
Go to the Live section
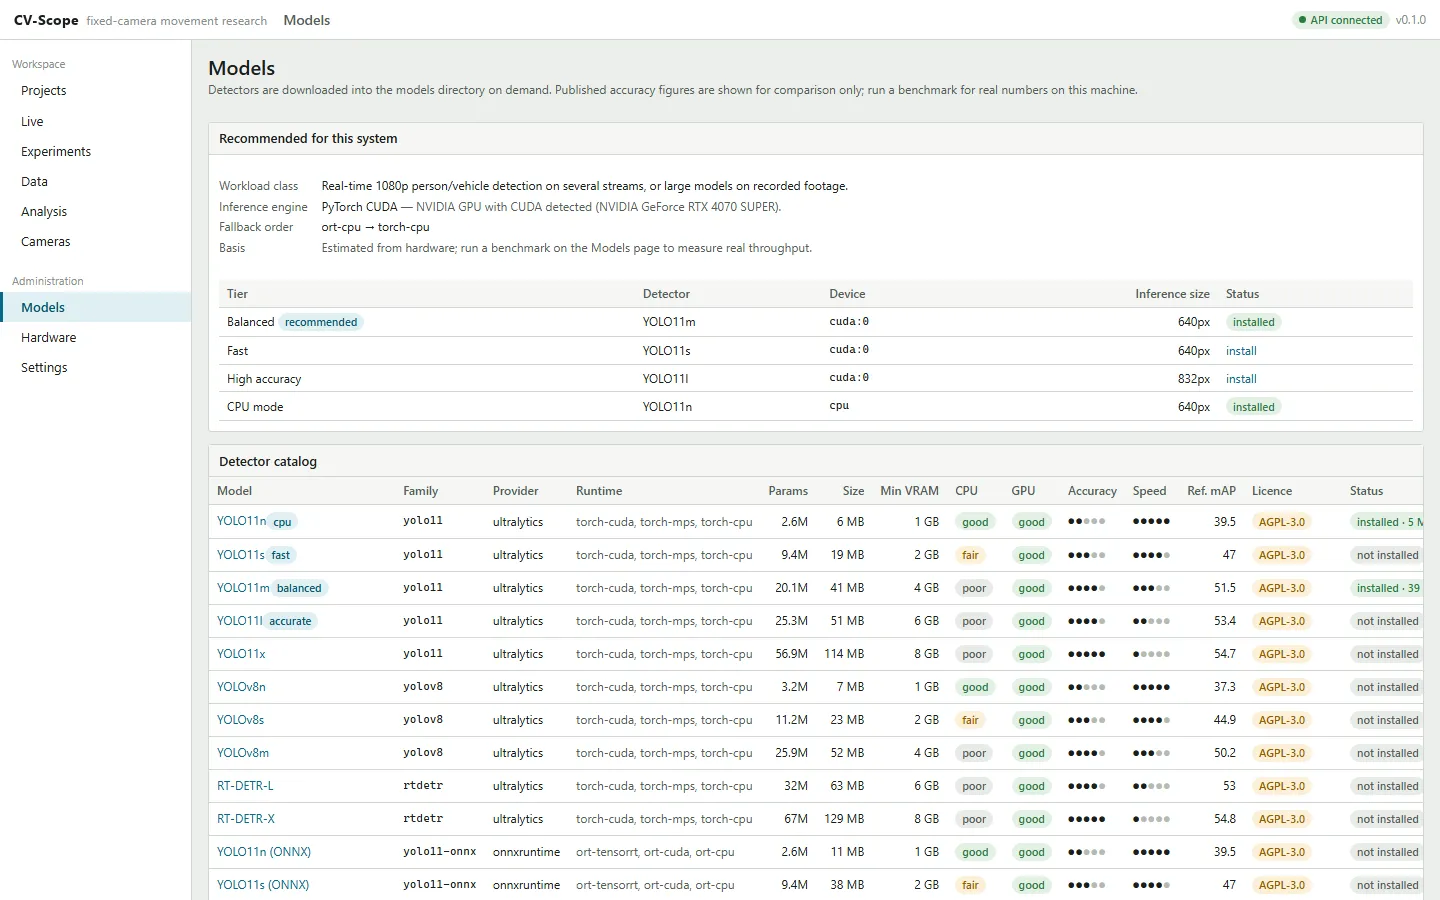[95, 122]
